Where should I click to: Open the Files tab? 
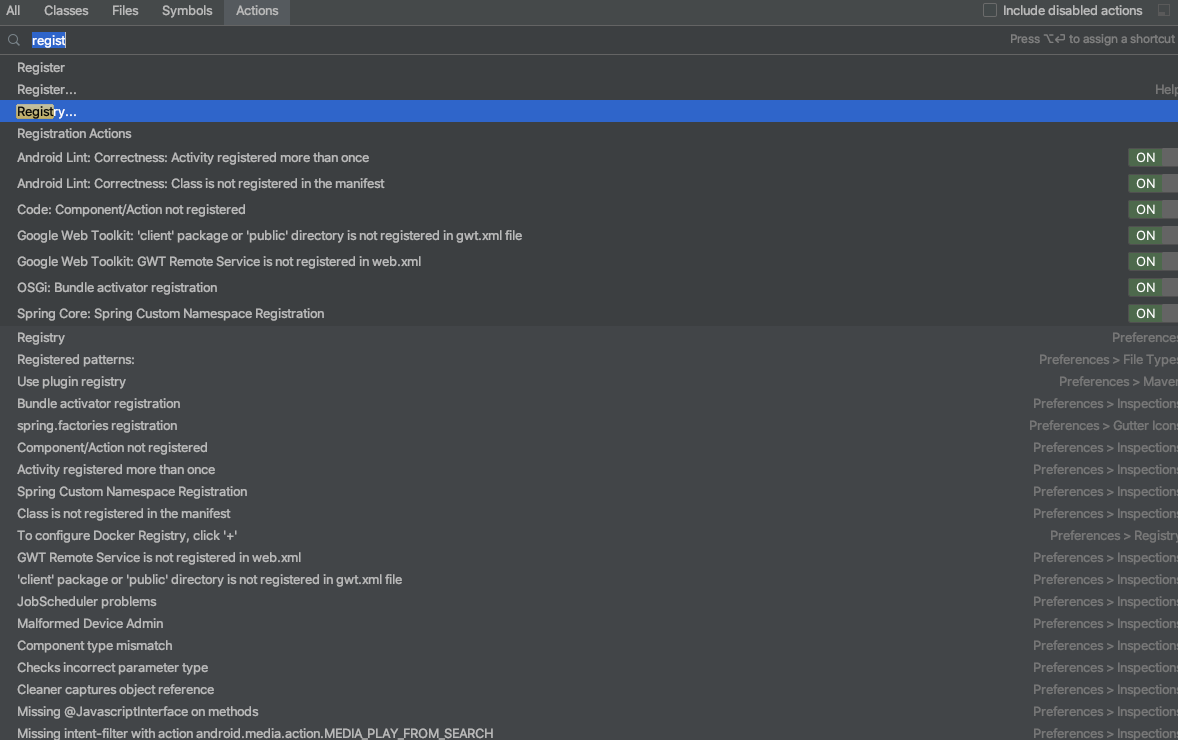[125, 11]
